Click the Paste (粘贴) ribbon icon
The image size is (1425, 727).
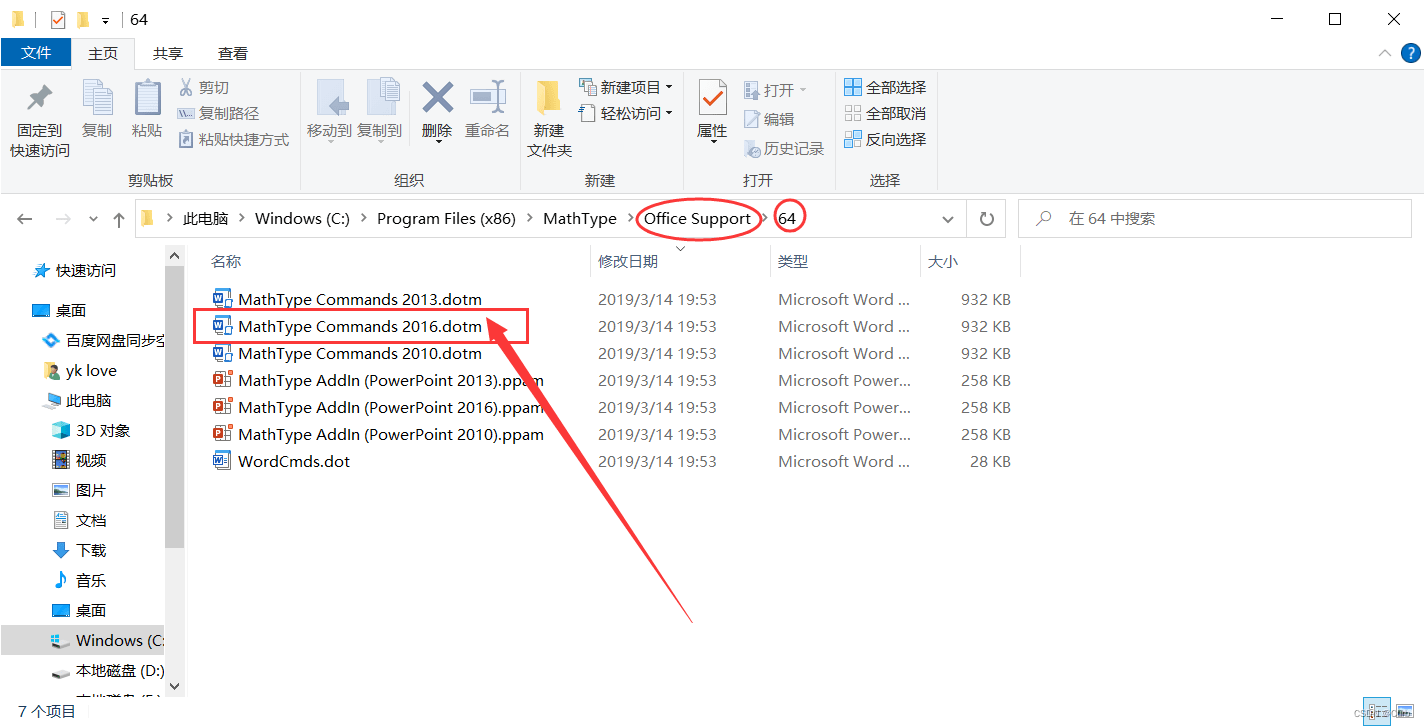pos(147,98)
